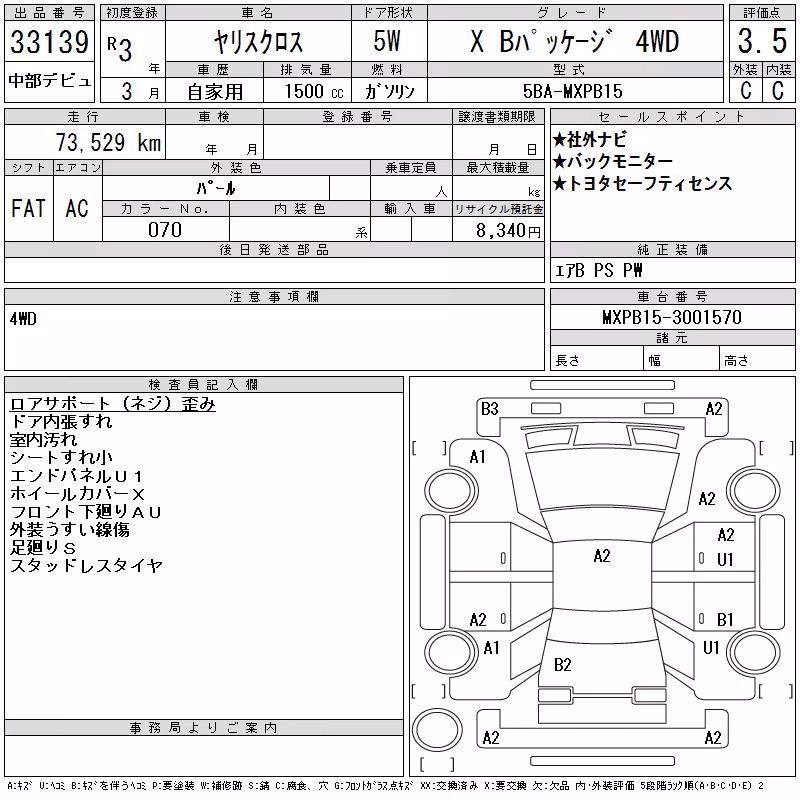Click the 後日発送部品 header

pyautogui.click(x=274, y=249)
